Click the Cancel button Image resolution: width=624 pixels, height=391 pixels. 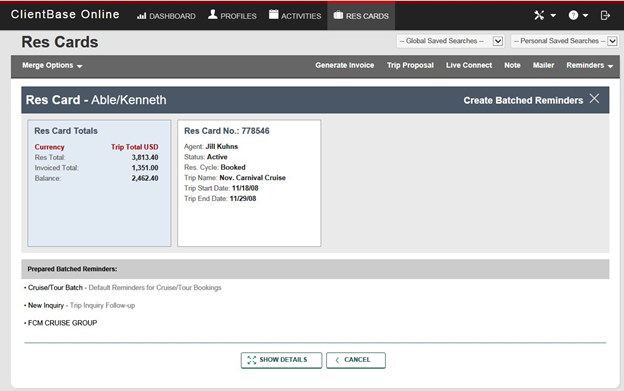pos(356,360)
